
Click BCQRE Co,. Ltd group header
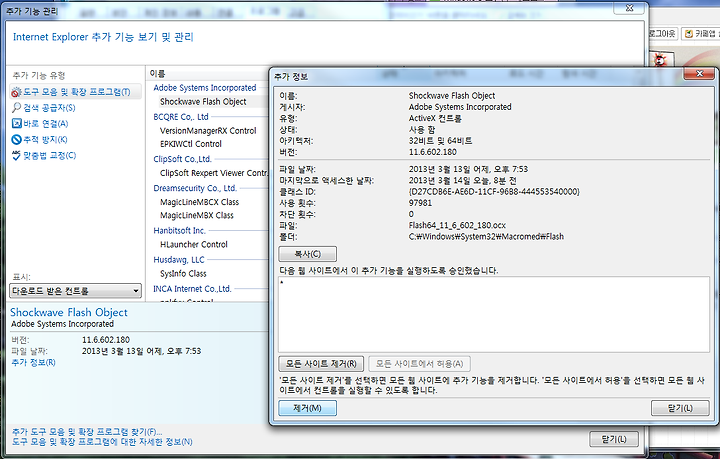tap(181, 117)
